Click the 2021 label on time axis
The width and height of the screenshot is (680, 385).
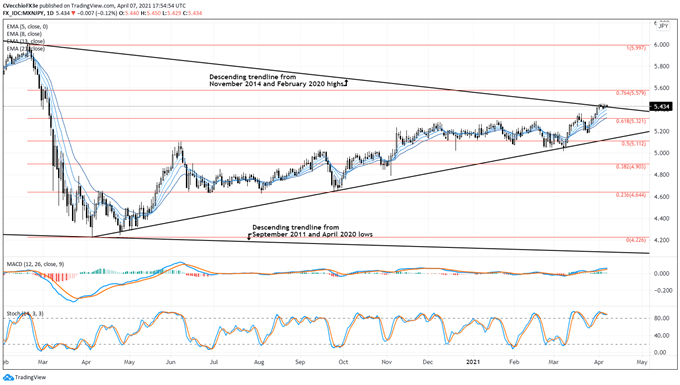[473, 362]
